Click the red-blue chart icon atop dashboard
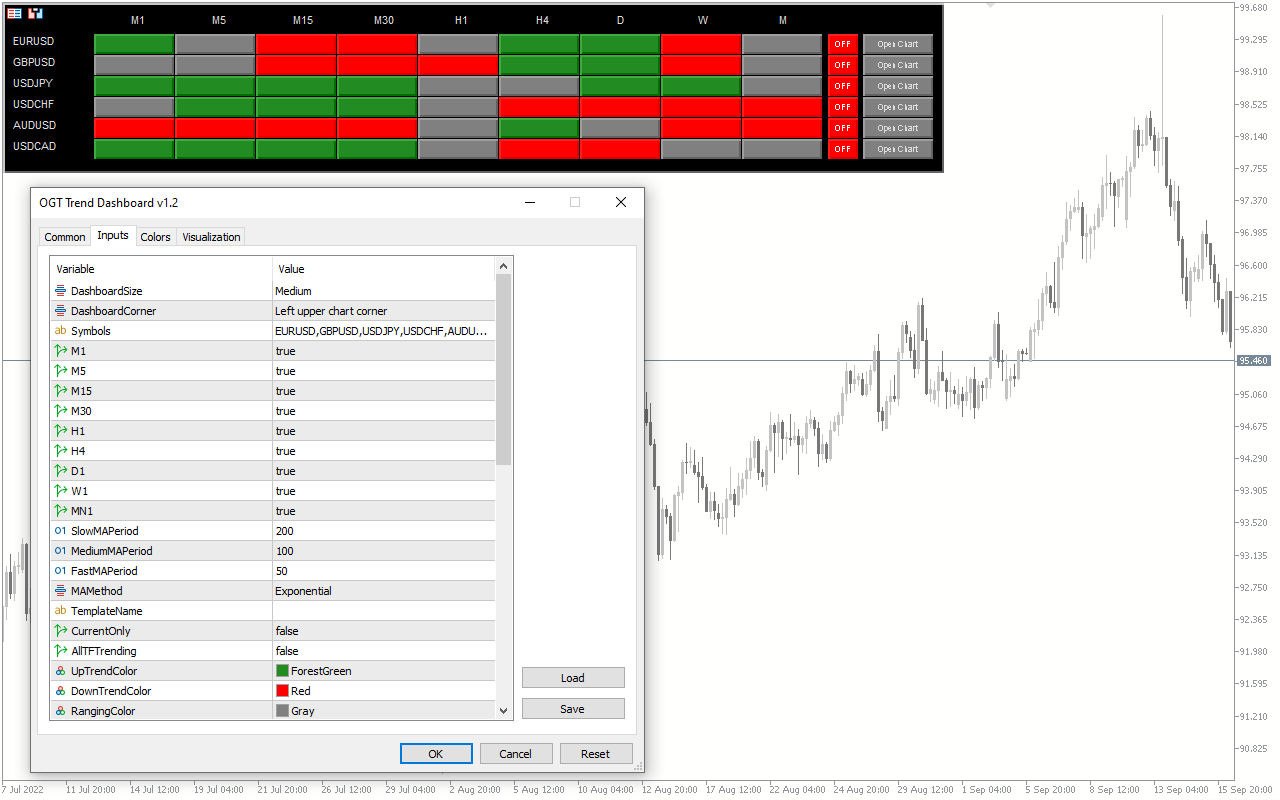Screen dimensions: 1280x800 click(x=36, y=13)
